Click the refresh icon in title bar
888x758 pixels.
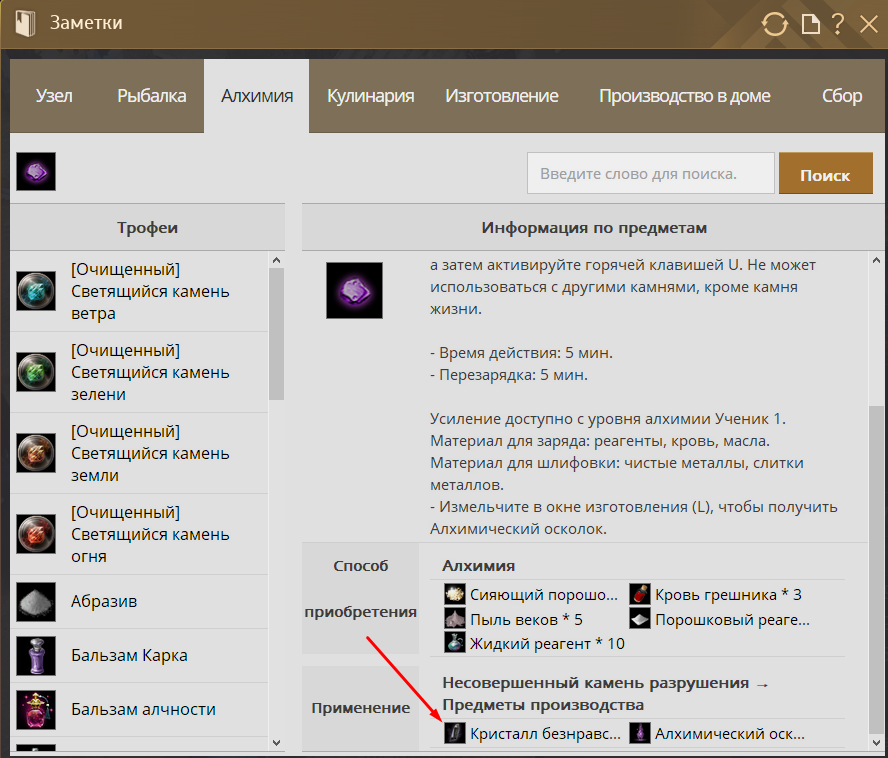[775, 24]
